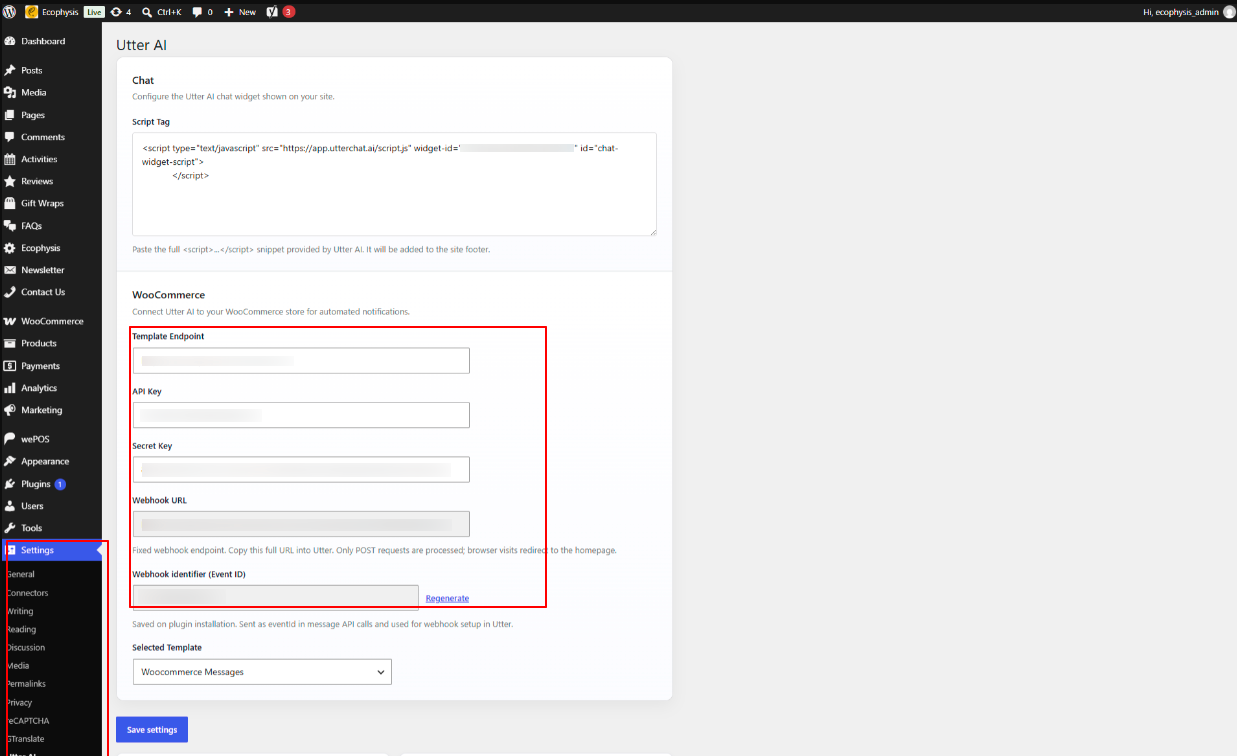
Task: Open the Discussion settings submenu item
Action: [x=26, y=647]
